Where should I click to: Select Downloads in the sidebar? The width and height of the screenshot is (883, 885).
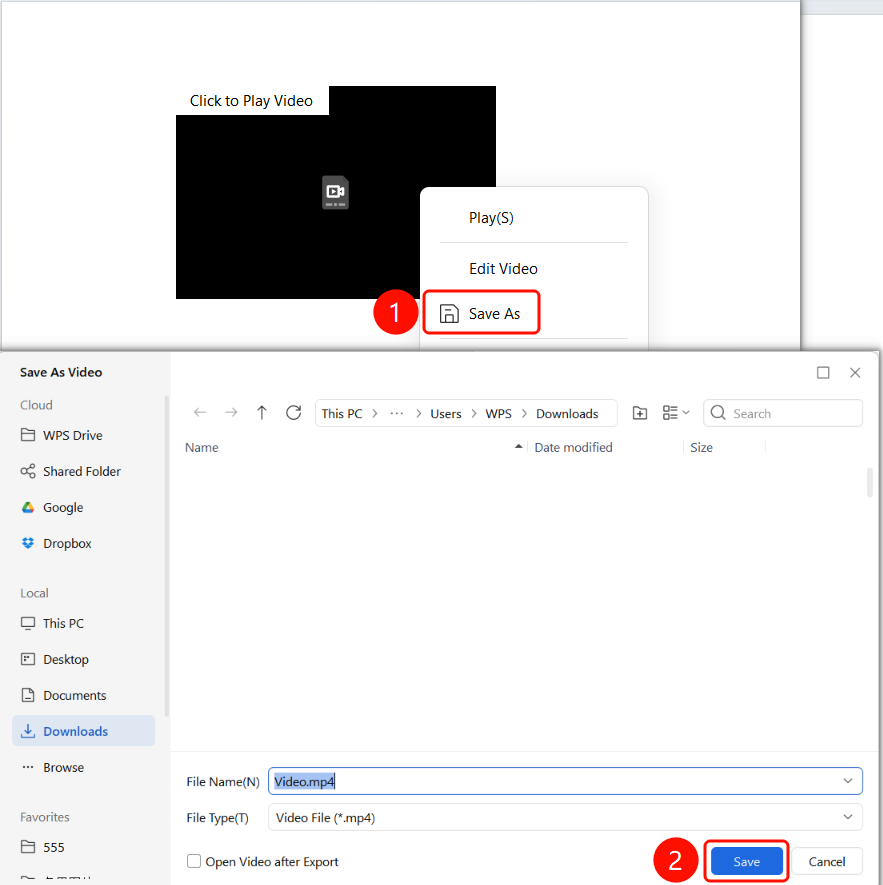coord(84,731)
